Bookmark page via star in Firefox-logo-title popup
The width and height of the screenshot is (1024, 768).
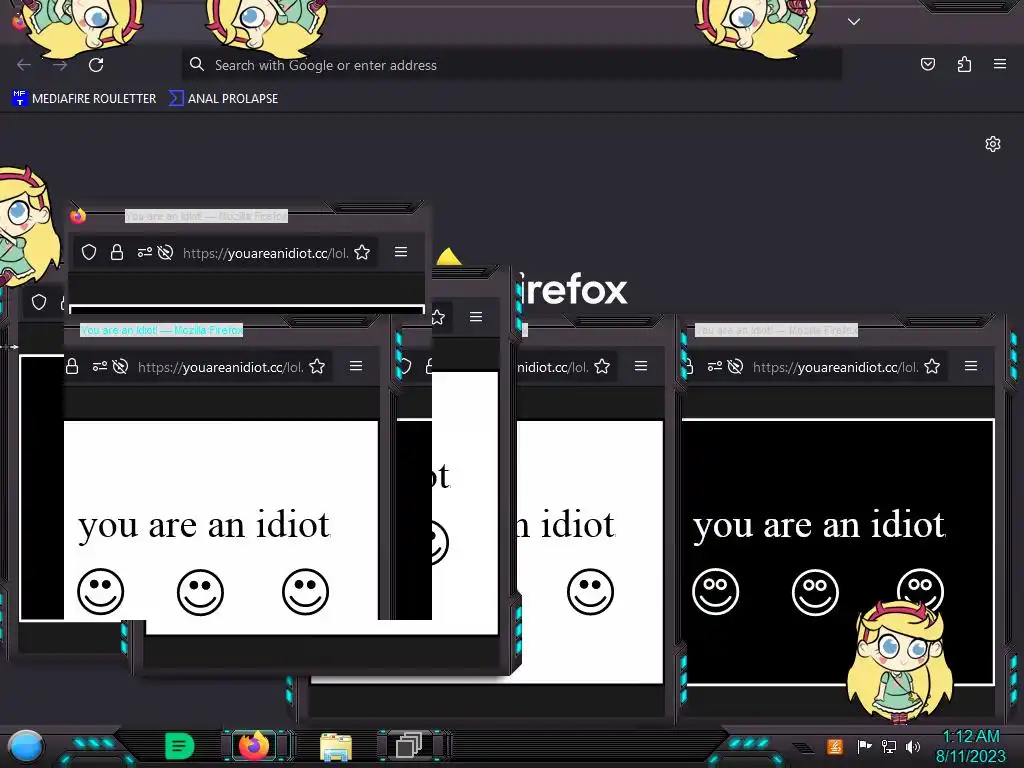362,252
